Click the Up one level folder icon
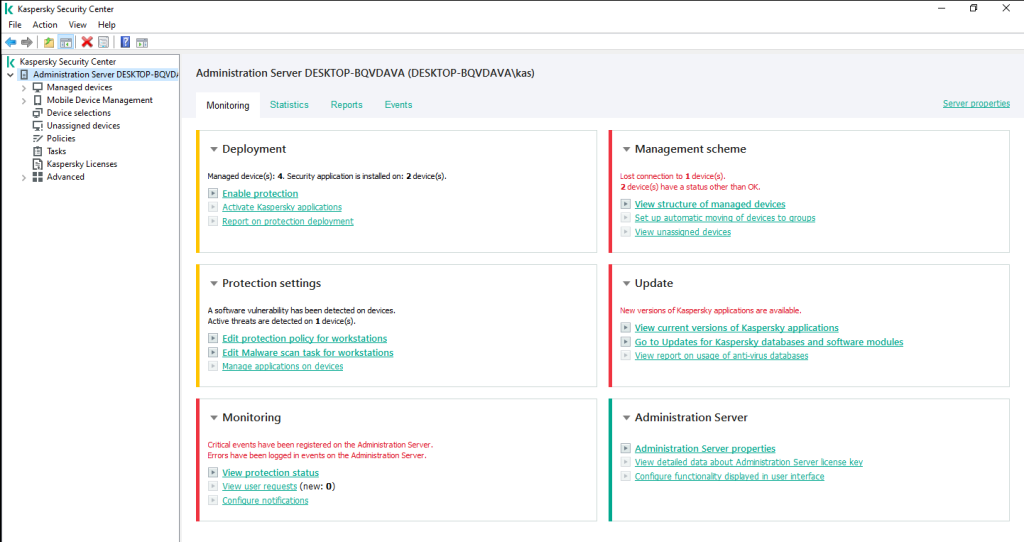 tap(49, 42)
